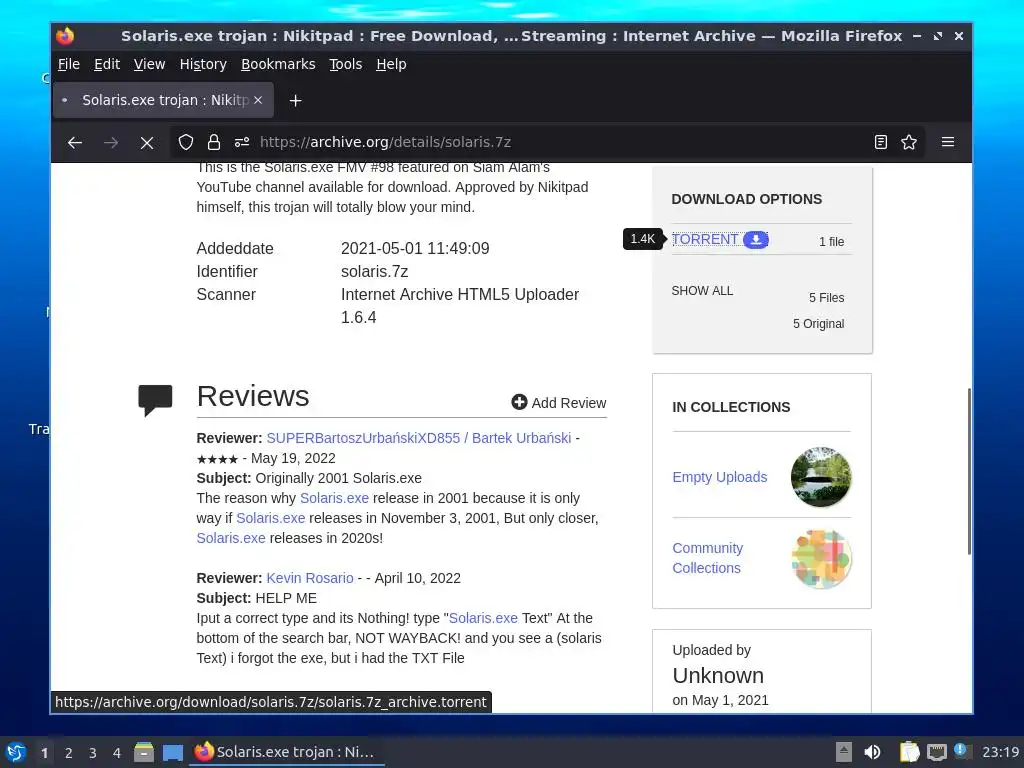Click the show desktop taskbar icon
1024x768 pixels.
[x=172, y=752]
